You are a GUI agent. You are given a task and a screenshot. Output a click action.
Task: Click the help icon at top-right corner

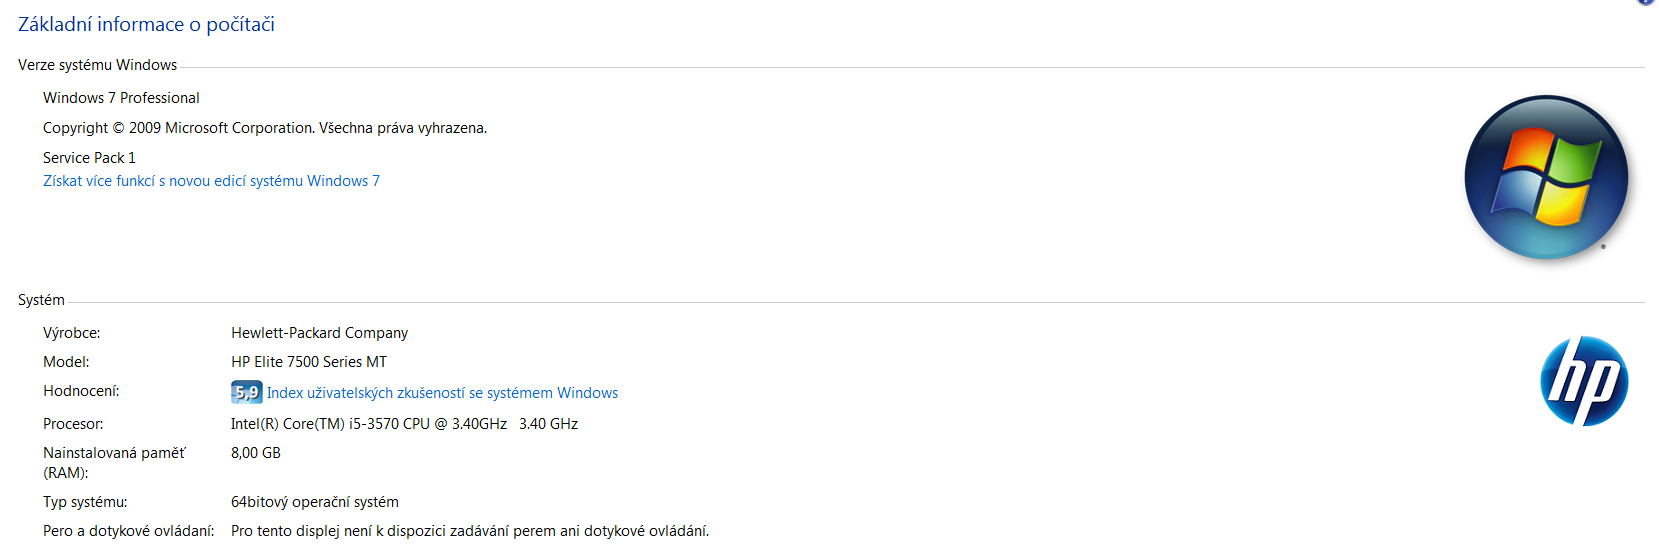coord(1646,2)
